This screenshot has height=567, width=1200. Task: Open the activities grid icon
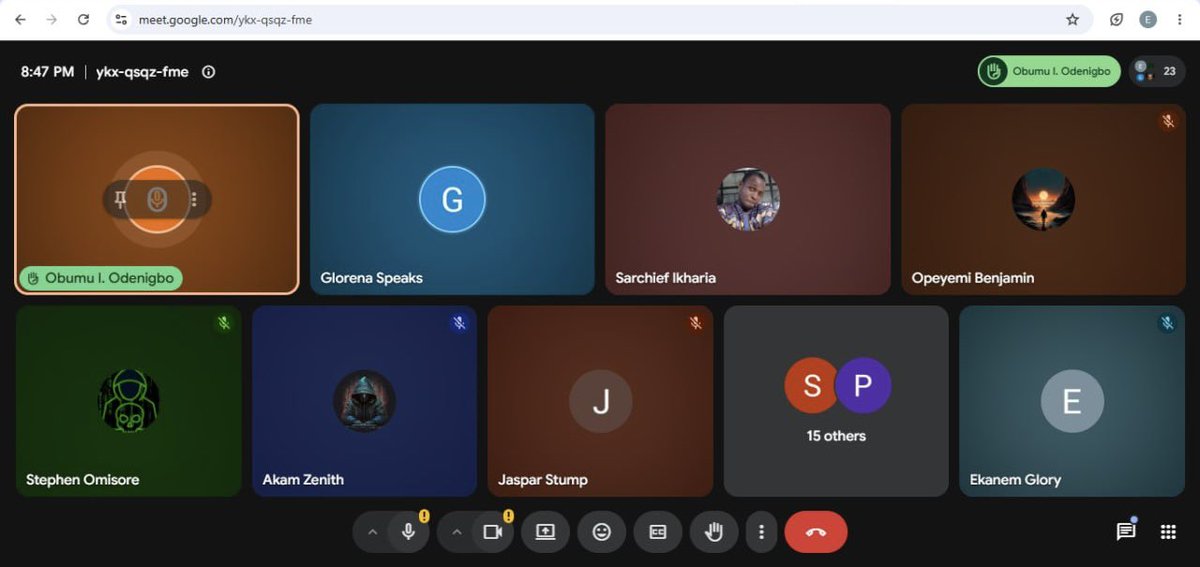pos(1168,532)
